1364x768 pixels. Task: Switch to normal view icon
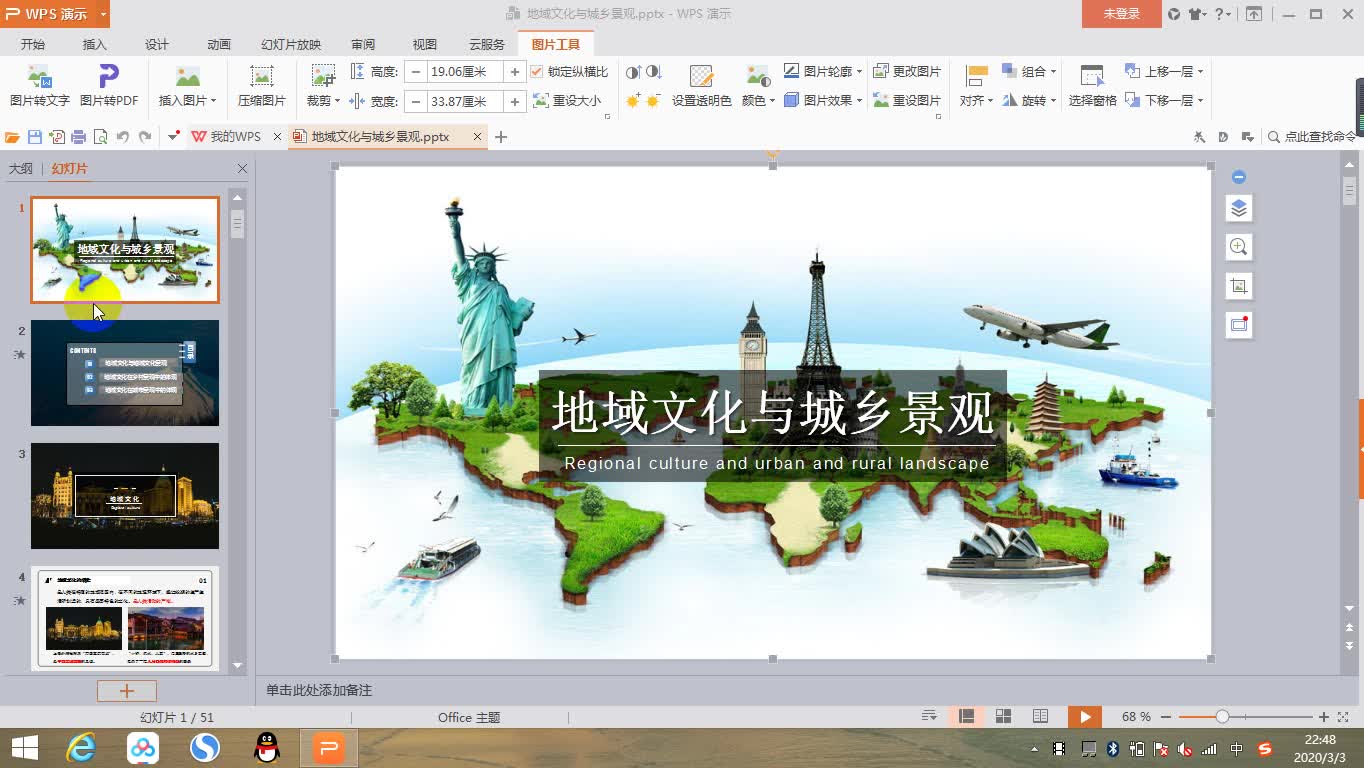coord(967,717)
